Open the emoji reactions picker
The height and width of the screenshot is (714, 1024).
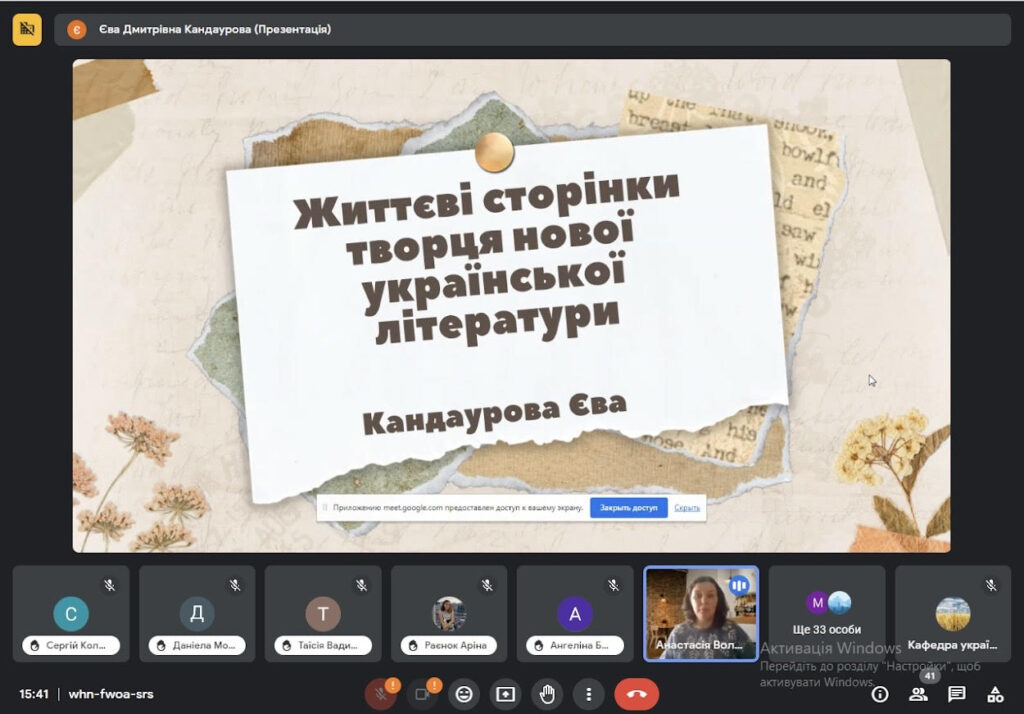tap(464, 694)
